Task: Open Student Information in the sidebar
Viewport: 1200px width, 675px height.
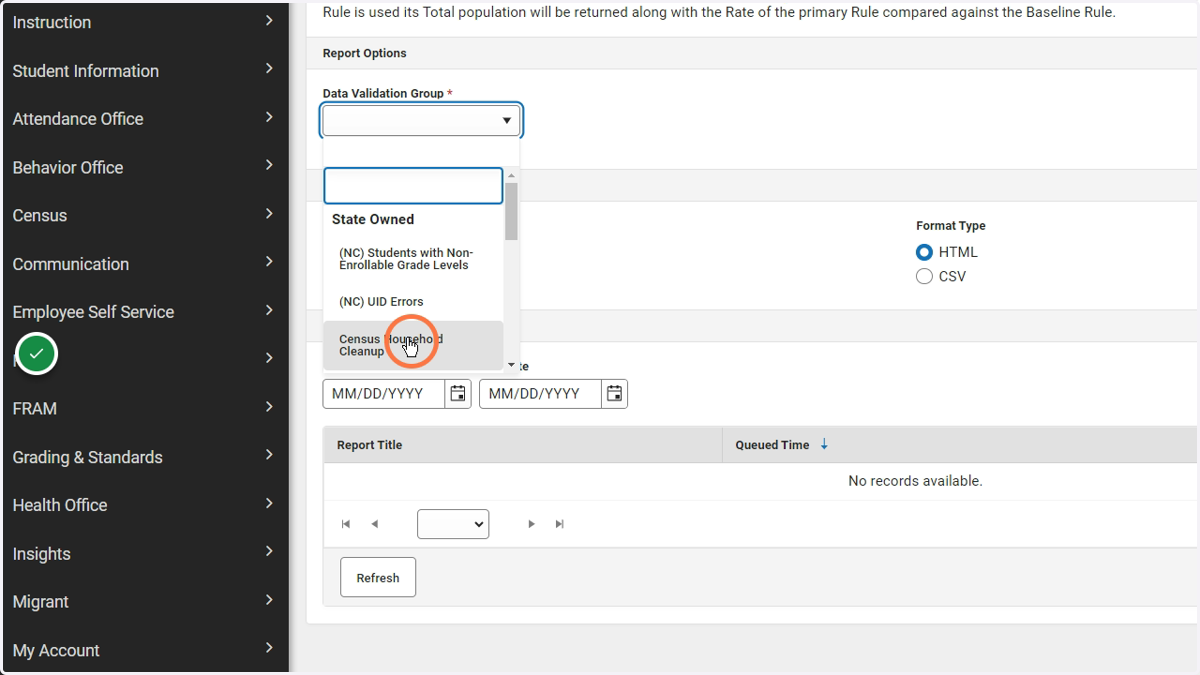Action: [x=86, y=71]
